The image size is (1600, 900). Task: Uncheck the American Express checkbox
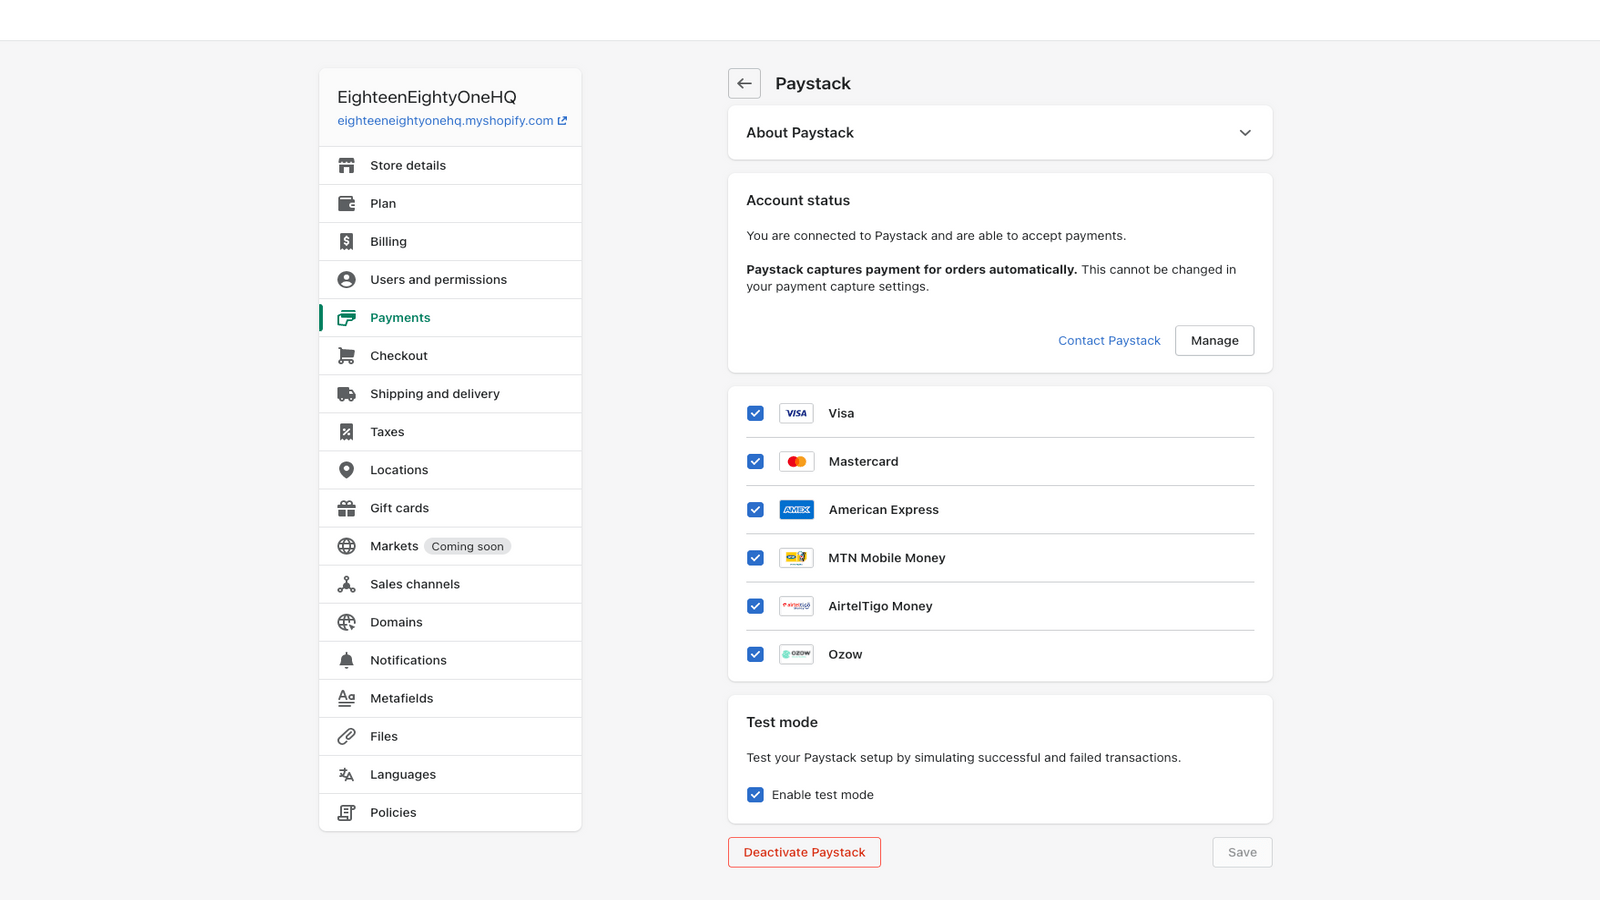pos(755,510)
